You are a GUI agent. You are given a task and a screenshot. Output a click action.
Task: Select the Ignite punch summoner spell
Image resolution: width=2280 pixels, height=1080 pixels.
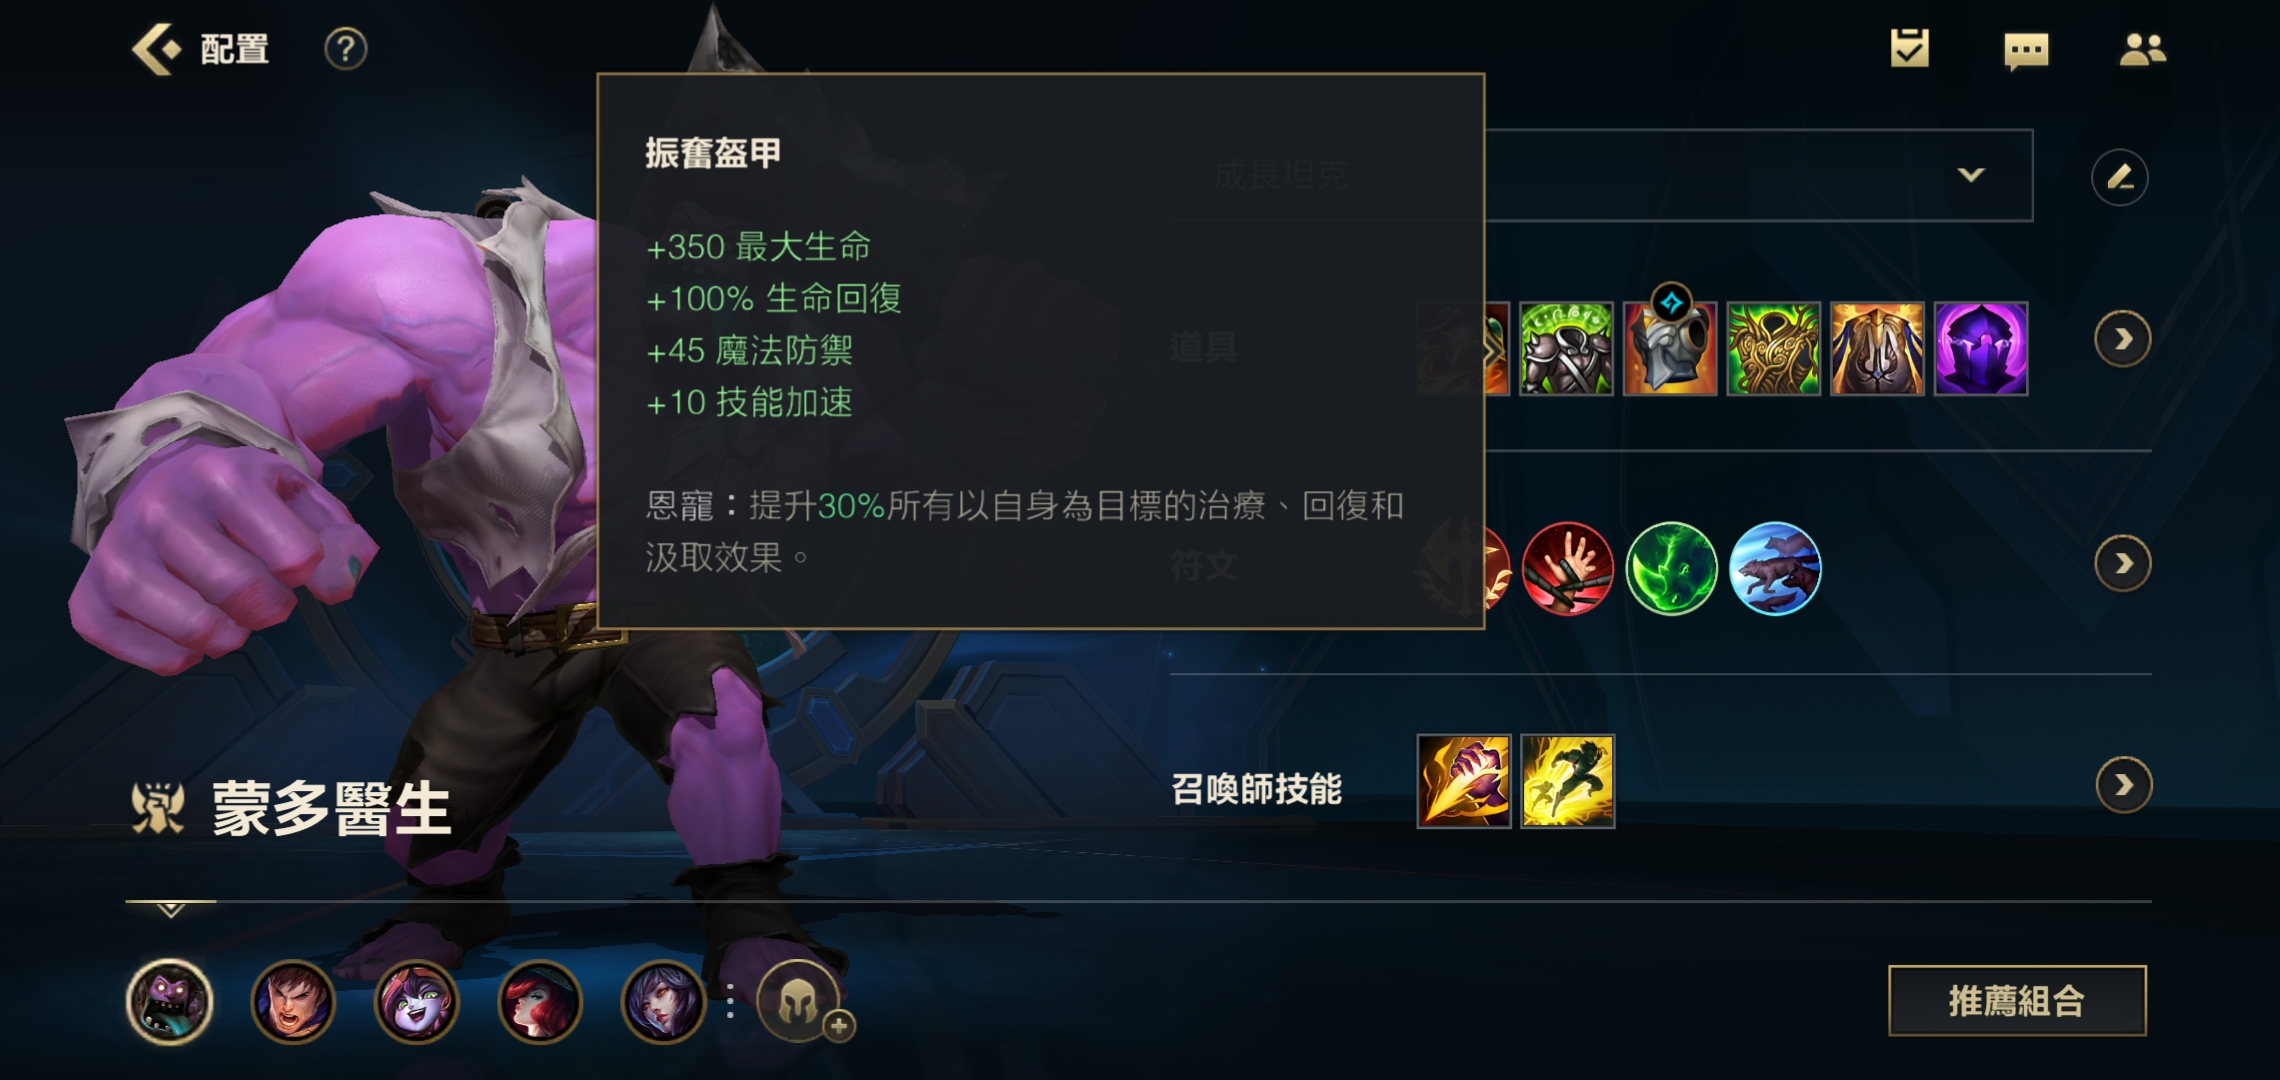click(x=1463, y=781)
